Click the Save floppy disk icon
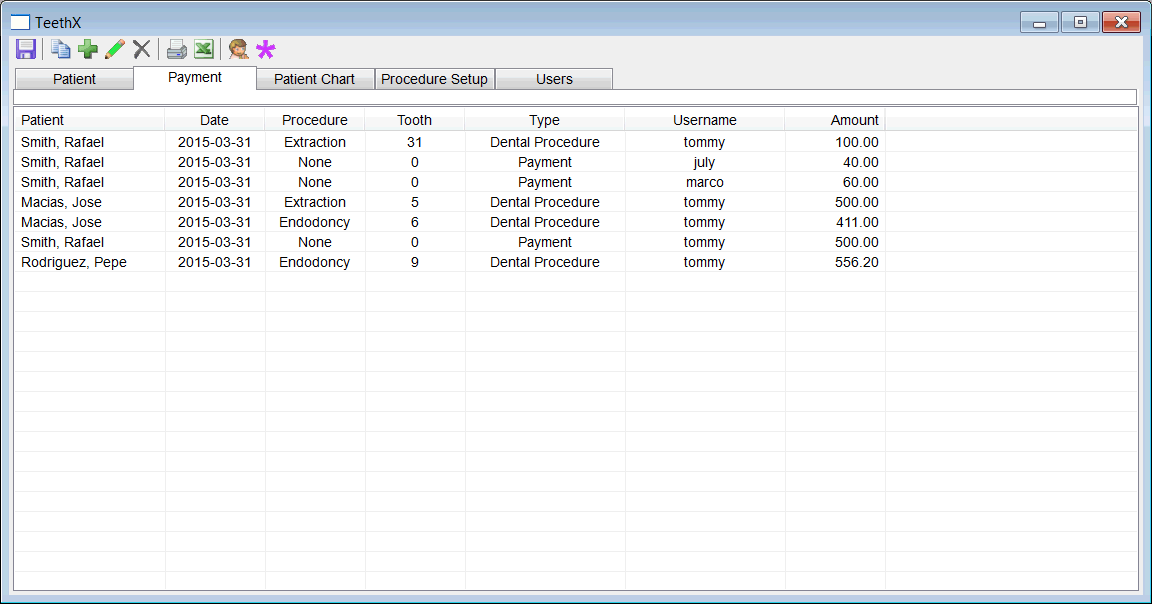The height and width of the screenshot is (604, 1152). click(x=26, y=49)
